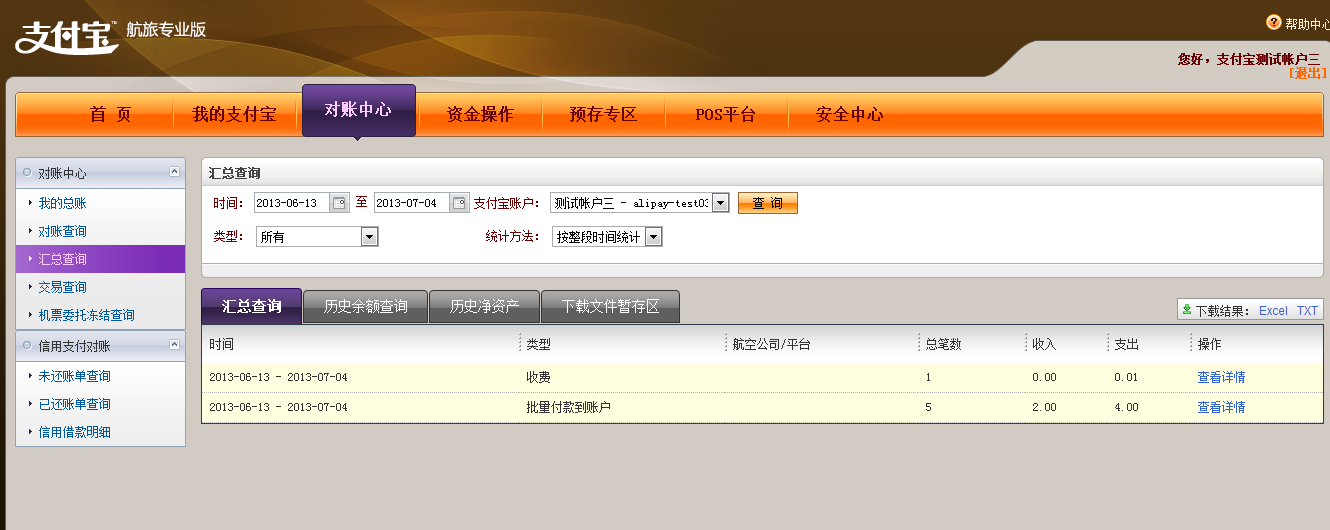Open the 支付宝账户 account dropdown
This screenshot has height=530, width=1330.
coord(720,203)
